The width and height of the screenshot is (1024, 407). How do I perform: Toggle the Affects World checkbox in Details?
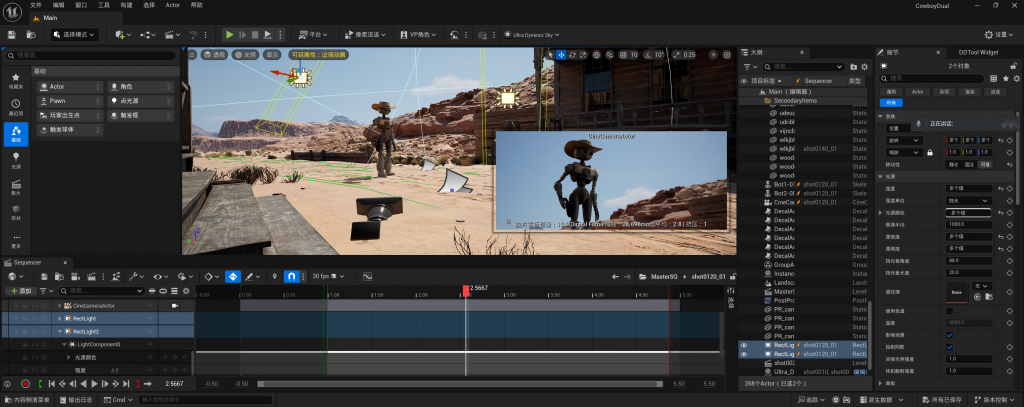pos(949,335)
